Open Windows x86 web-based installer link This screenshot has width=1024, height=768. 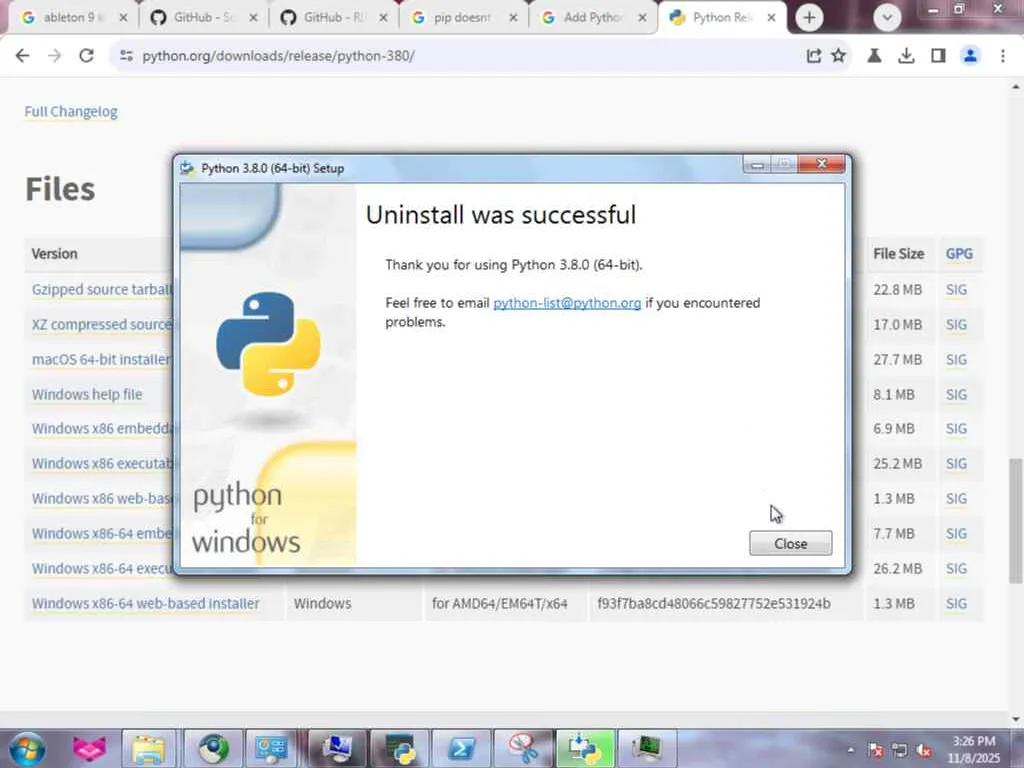pyautogui.click(x=101, y=498)
